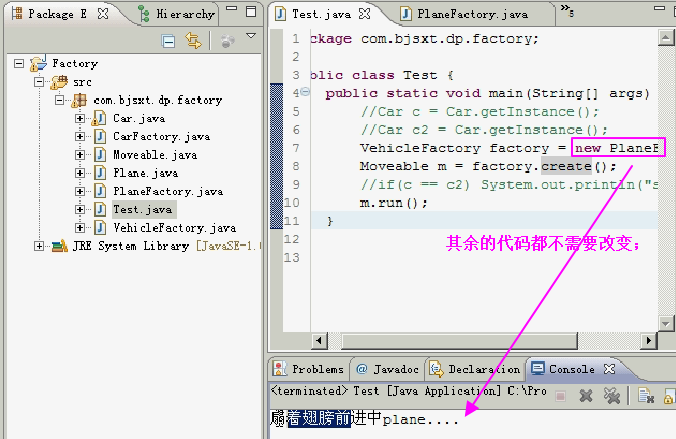Minimize the Package Explorer panel
Screen dimensions: 676x439
click(x=232, y=8)
